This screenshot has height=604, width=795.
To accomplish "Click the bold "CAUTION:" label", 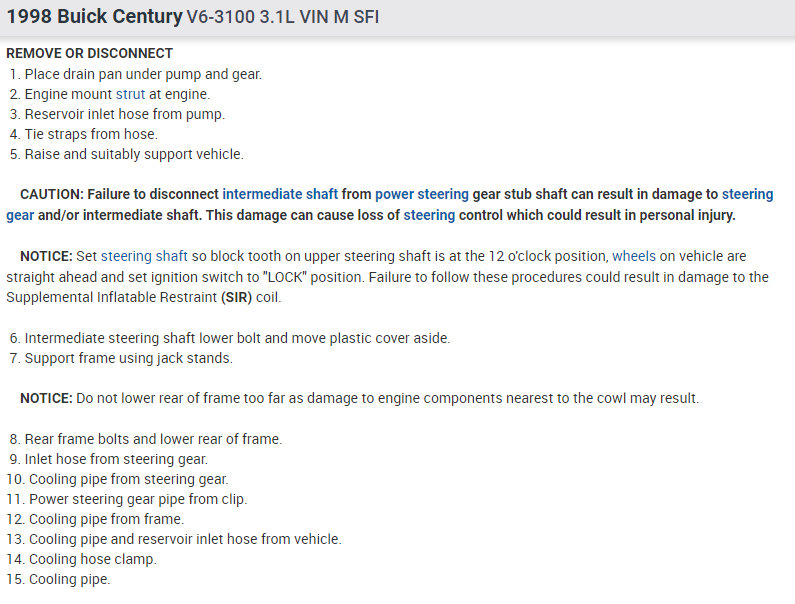I will tap(51, 195).
